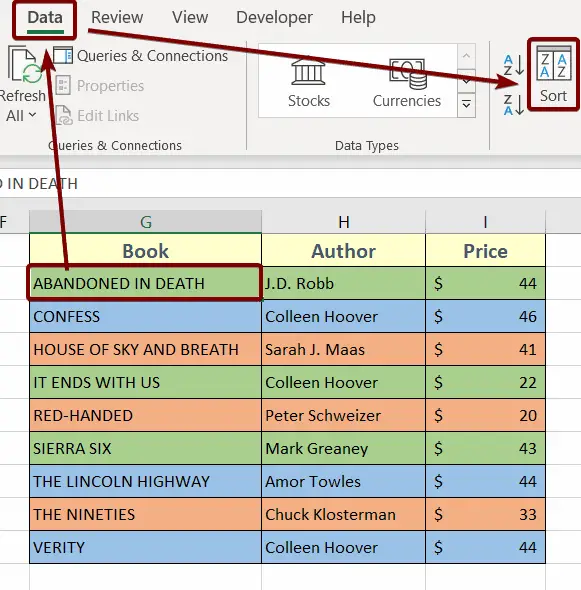Screen dimensions: 581x590
Task: Expand the Refresh All dropdown arrow
Action: pyautogui.click(x=32, y=114)
